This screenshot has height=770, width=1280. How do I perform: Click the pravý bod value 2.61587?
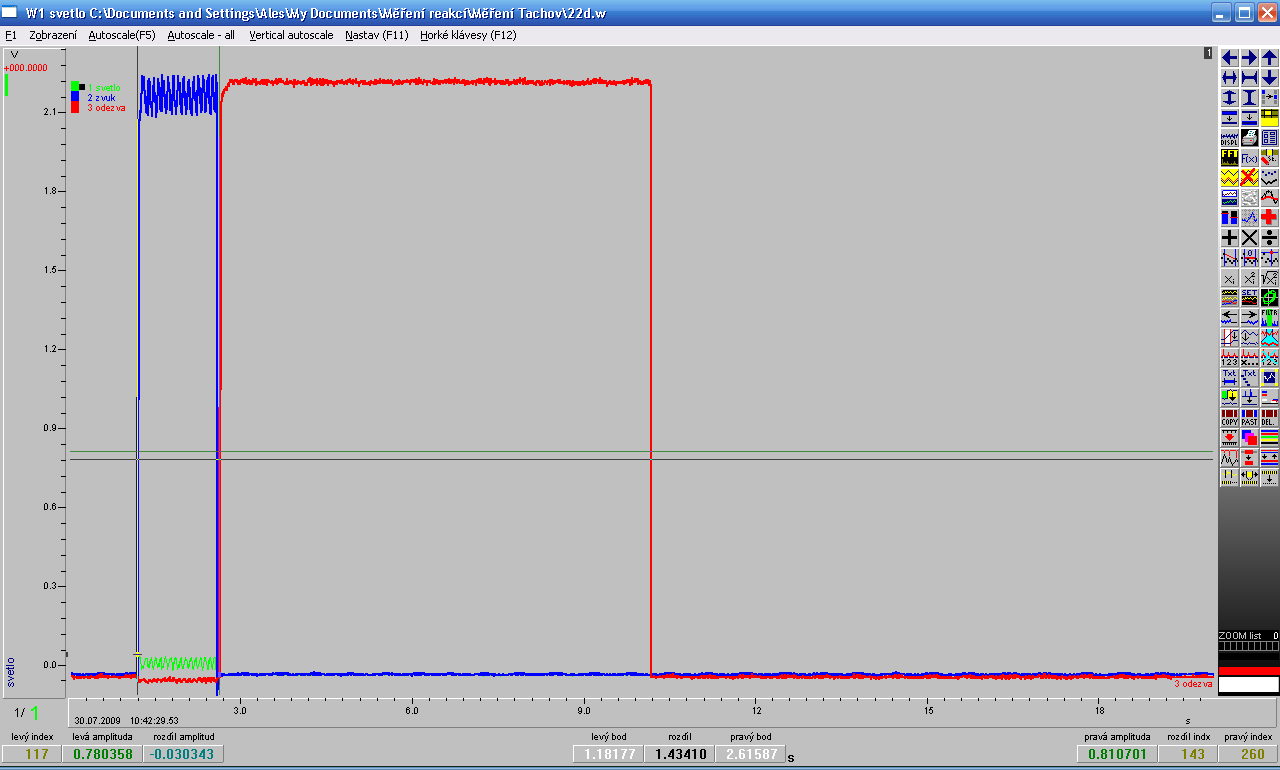pyautogui.click(x=751, y=754)
